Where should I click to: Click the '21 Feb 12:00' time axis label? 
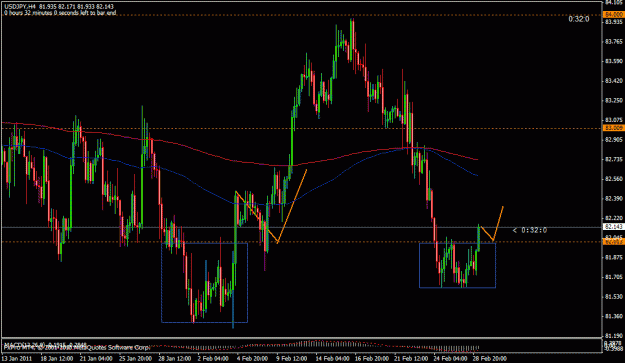point(411,358)
